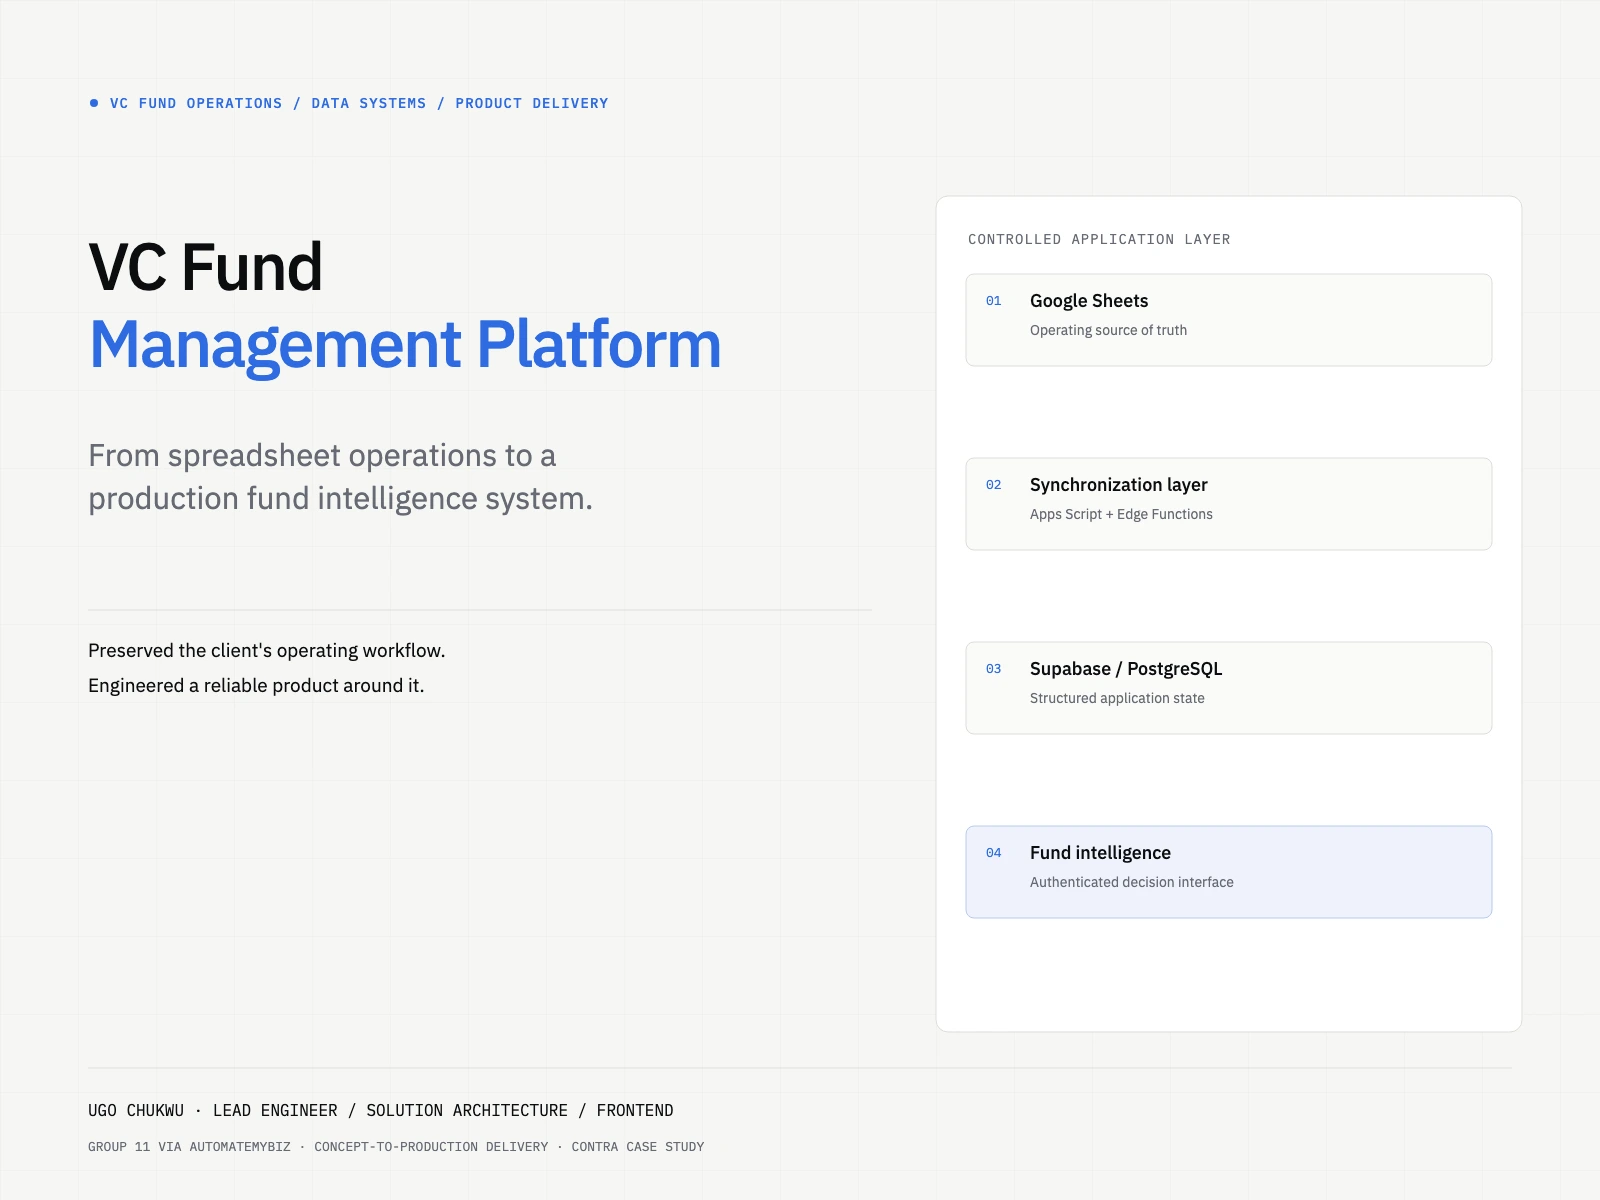
Task: Click 'Structured application state'
Action: [x=1117, y=699]
